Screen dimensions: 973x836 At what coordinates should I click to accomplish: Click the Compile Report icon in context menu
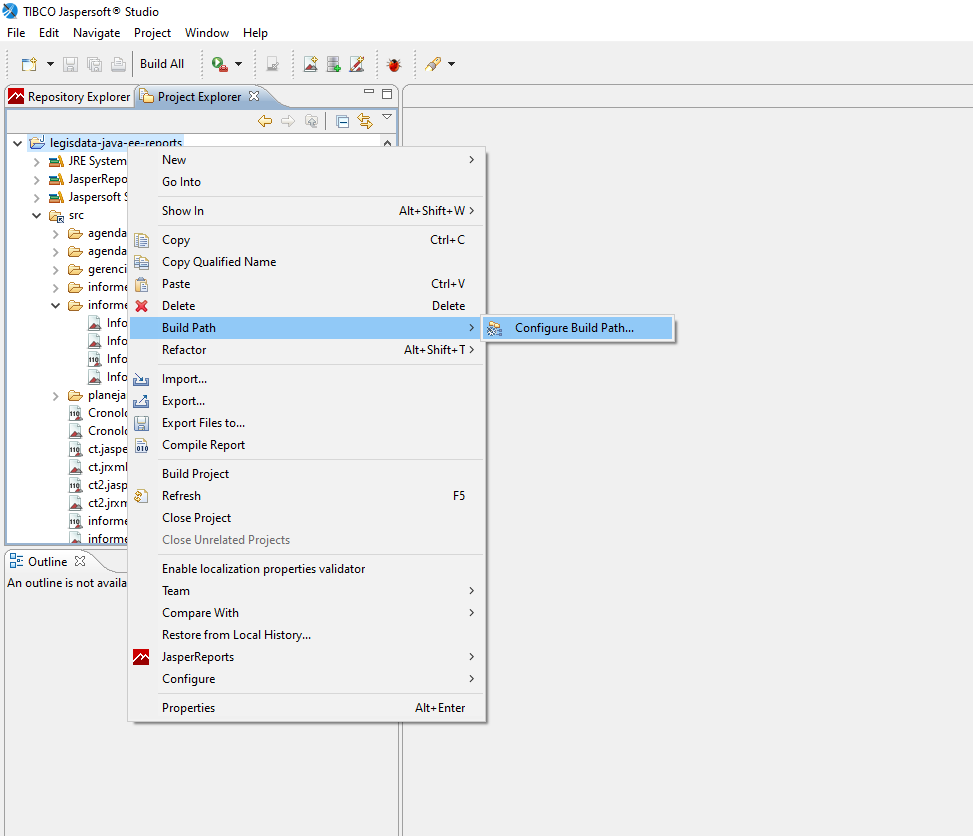(x=142, y=445)
